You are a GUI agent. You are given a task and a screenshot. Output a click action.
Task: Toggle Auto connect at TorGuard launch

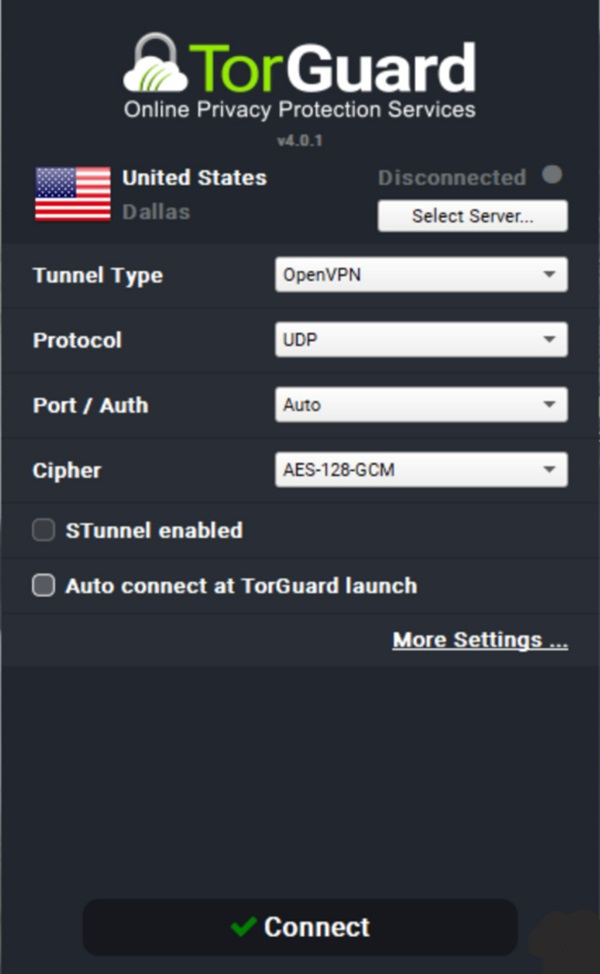(43, 585)
